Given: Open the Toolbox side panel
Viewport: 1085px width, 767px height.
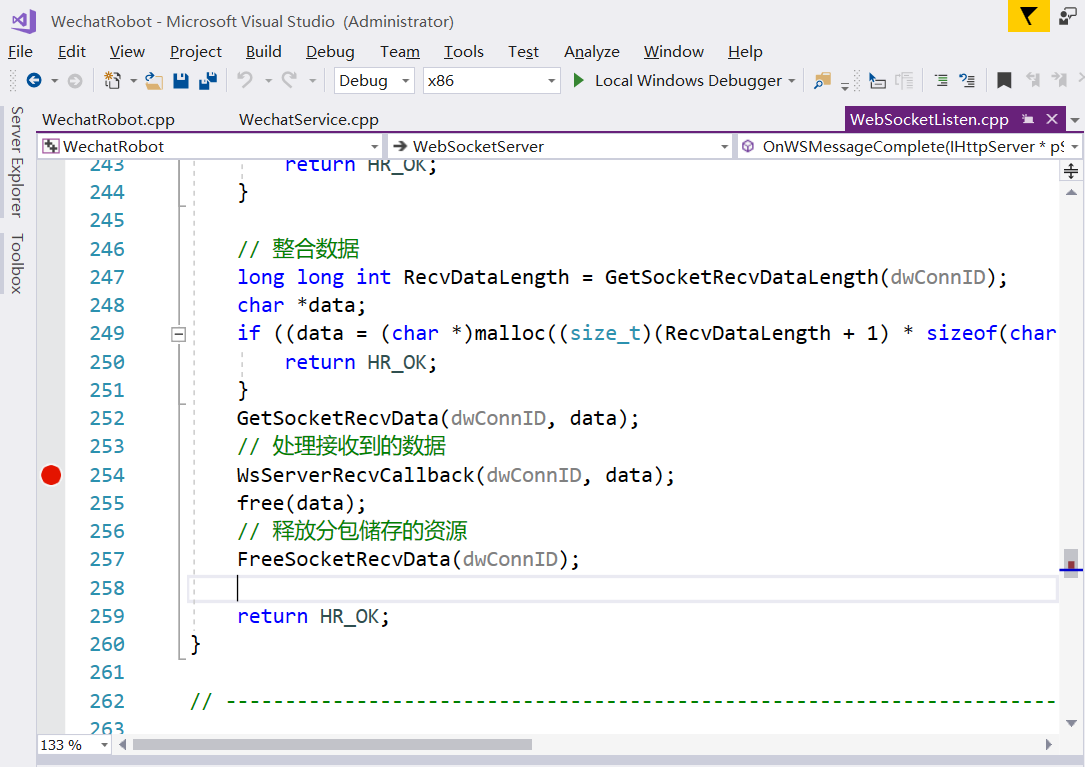Looking at the screenshot, I should 17,264.
